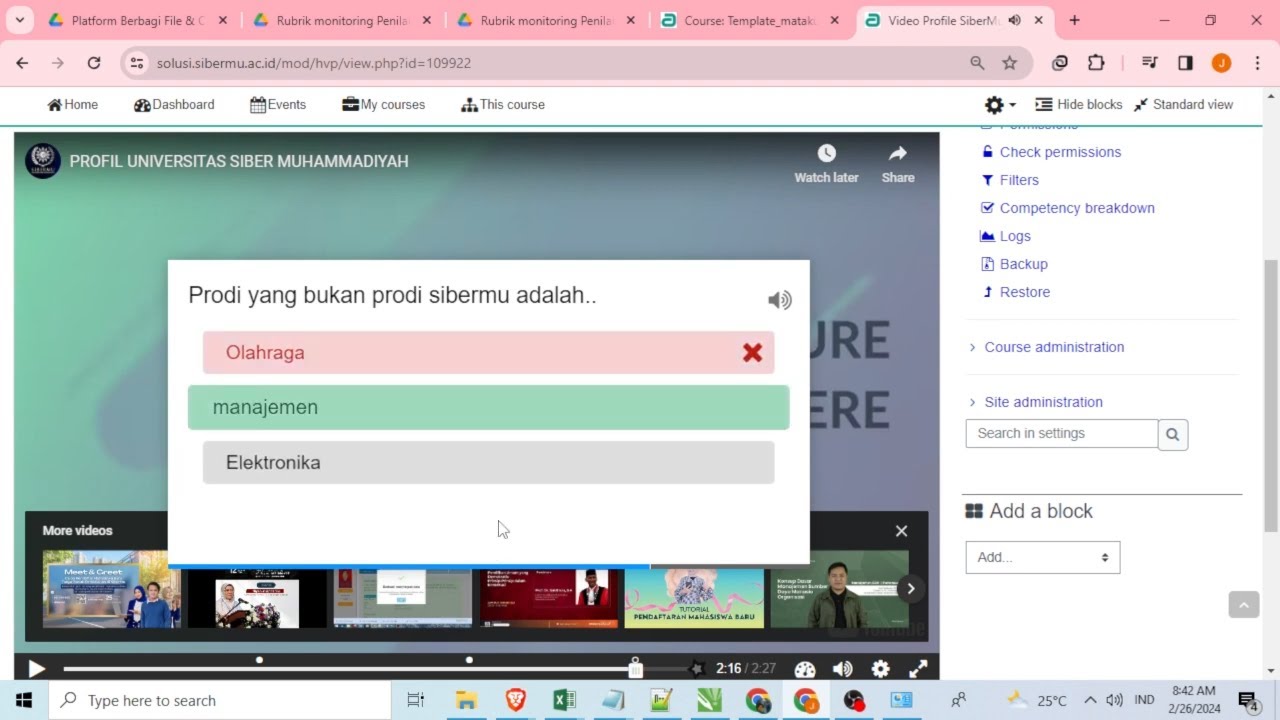This screenshot has height=720, width=1280.
Task: Click the Search in settings field
Action: click(x=1061, y=433)
